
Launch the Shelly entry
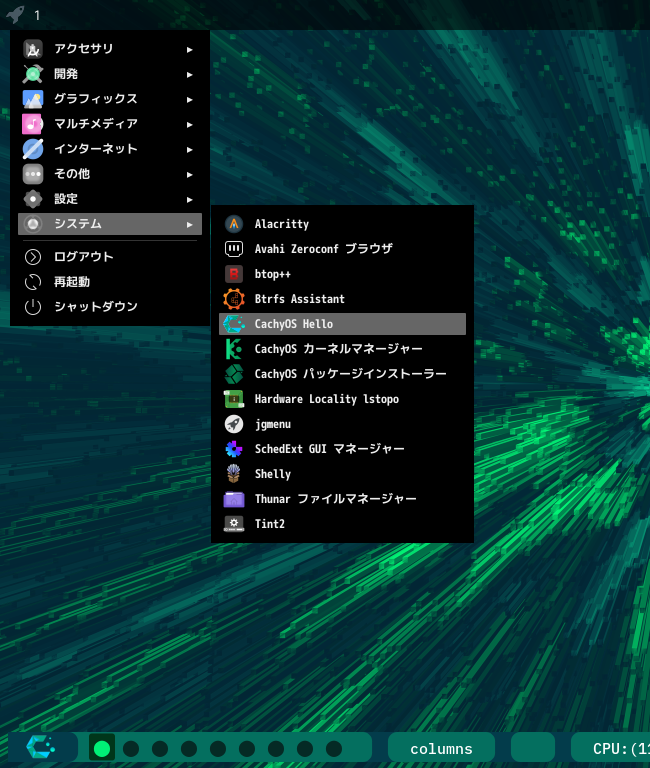click(342, 474)
